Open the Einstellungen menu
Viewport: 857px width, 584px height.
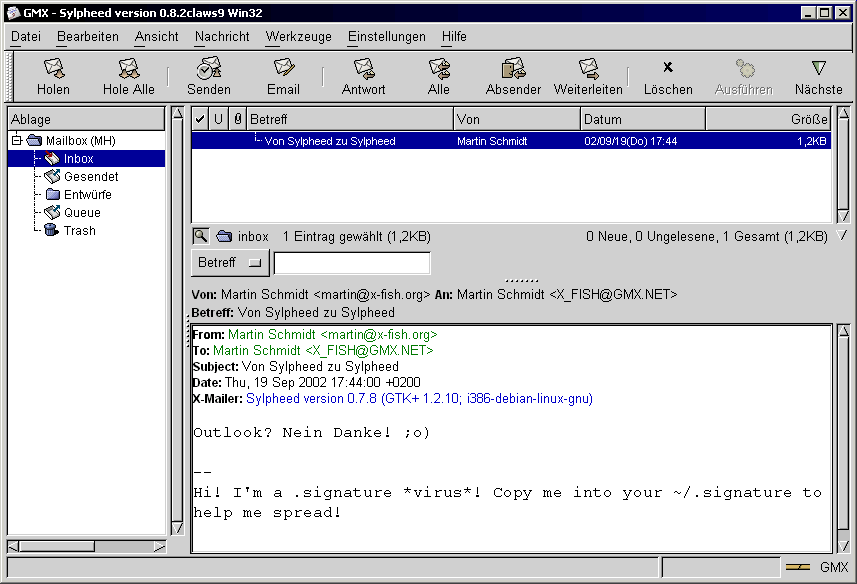[x=386, y=37]
